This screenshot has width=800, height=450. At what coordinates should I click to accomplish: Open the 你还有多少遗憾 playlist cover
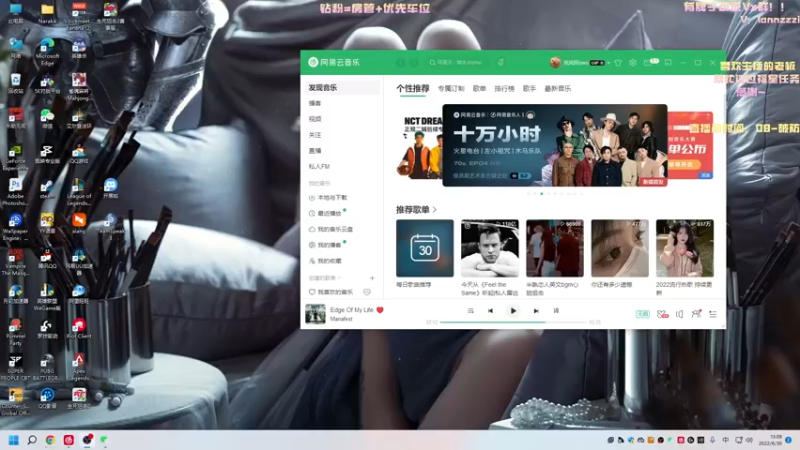coord(620,248)
